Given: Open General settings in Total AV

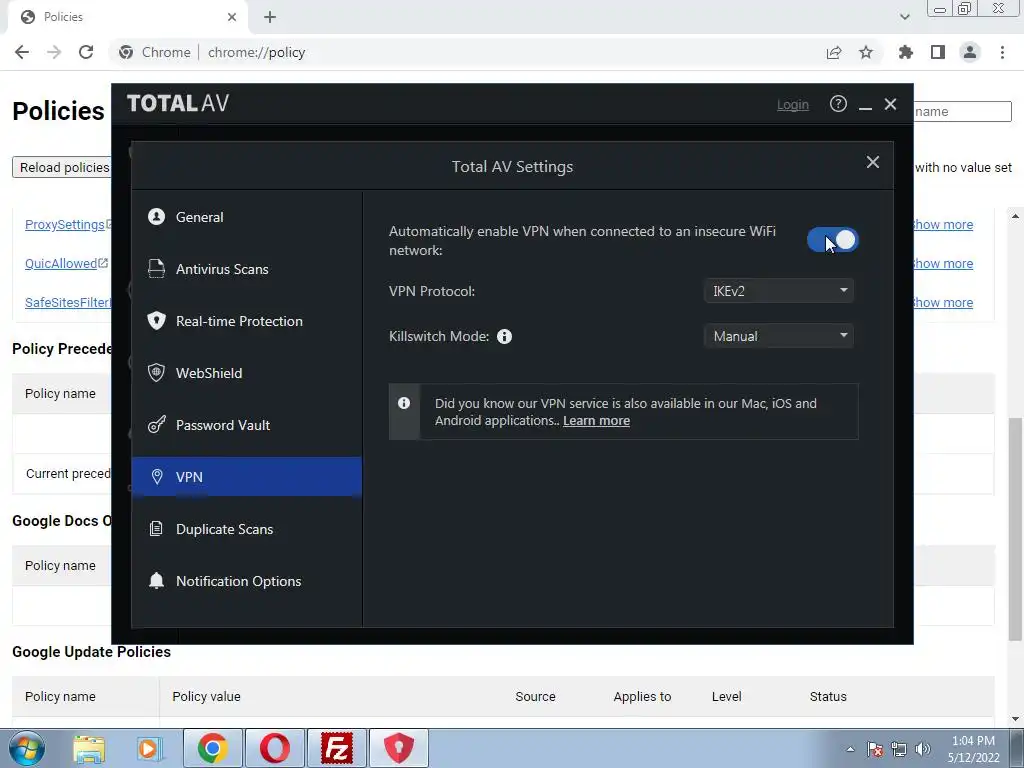Looking at the screenshot, I should click(x=246, y=217).
